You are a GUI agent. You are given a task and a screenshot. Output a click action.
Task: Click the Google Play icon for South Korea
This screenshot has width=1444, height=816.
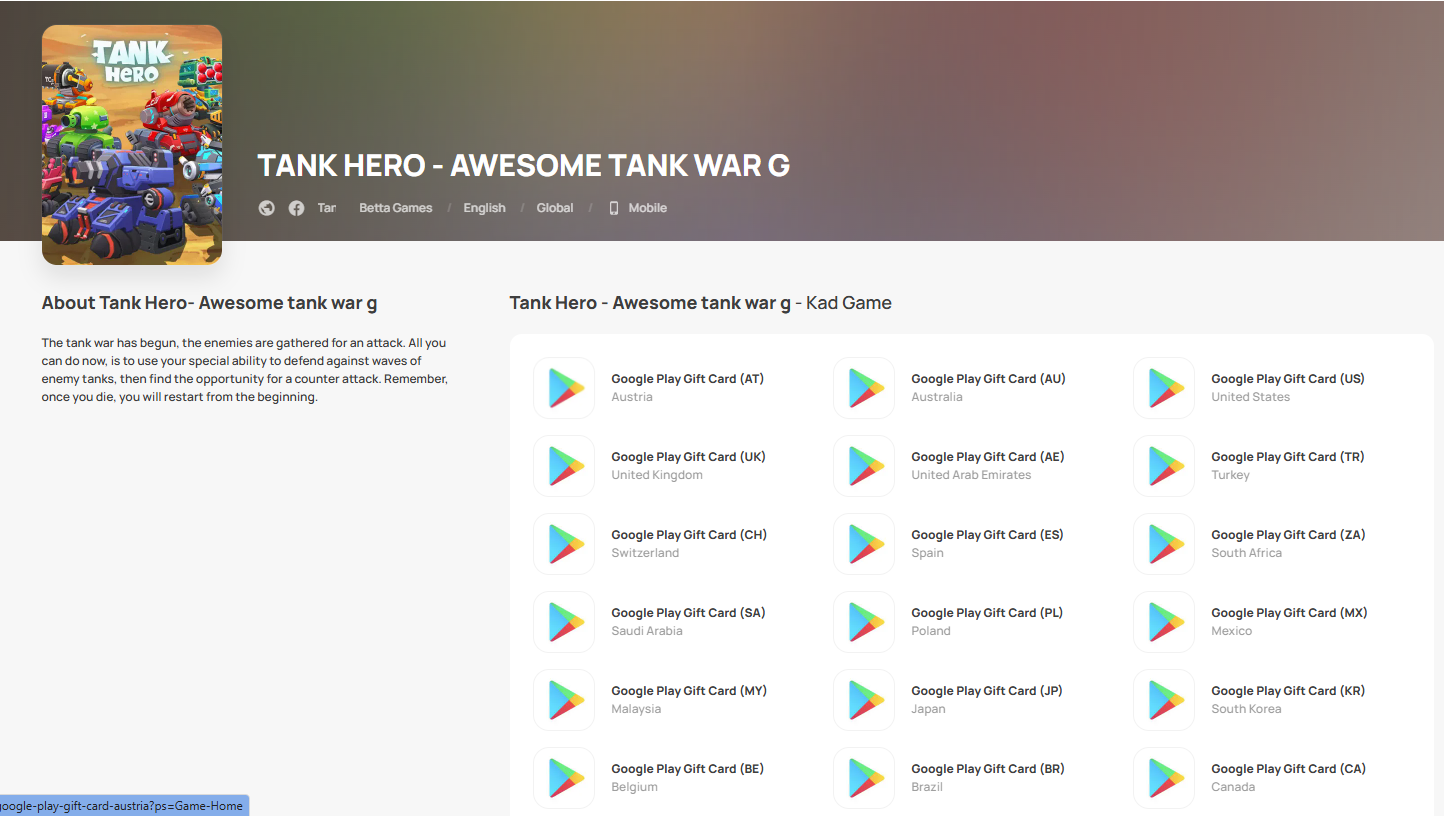pyautogui.click(x=1164, y=700)
